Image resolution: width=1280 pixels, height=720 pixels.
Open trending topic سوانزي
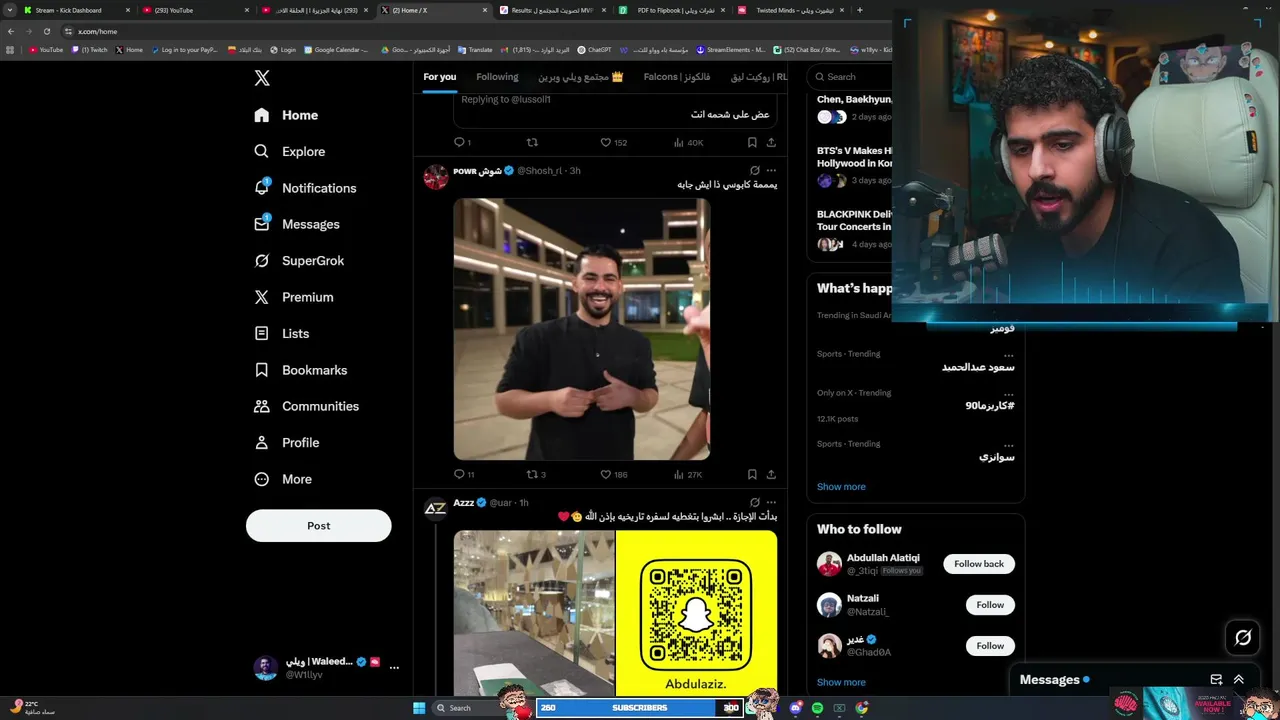(x=997, y=457)
